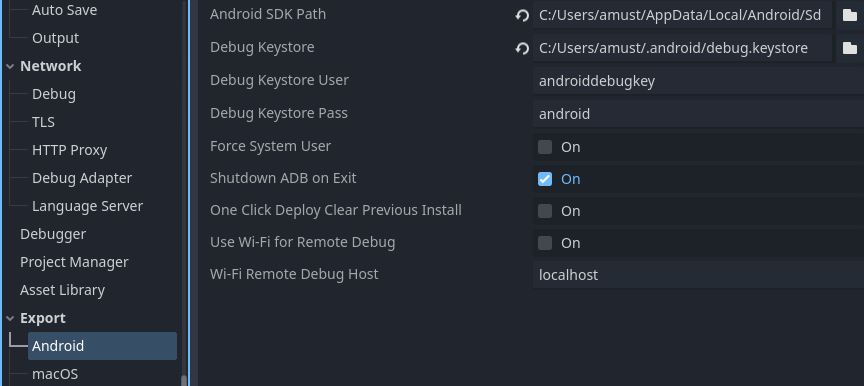Enable One Click Deploy Clear Previous Install

point(545,211)
